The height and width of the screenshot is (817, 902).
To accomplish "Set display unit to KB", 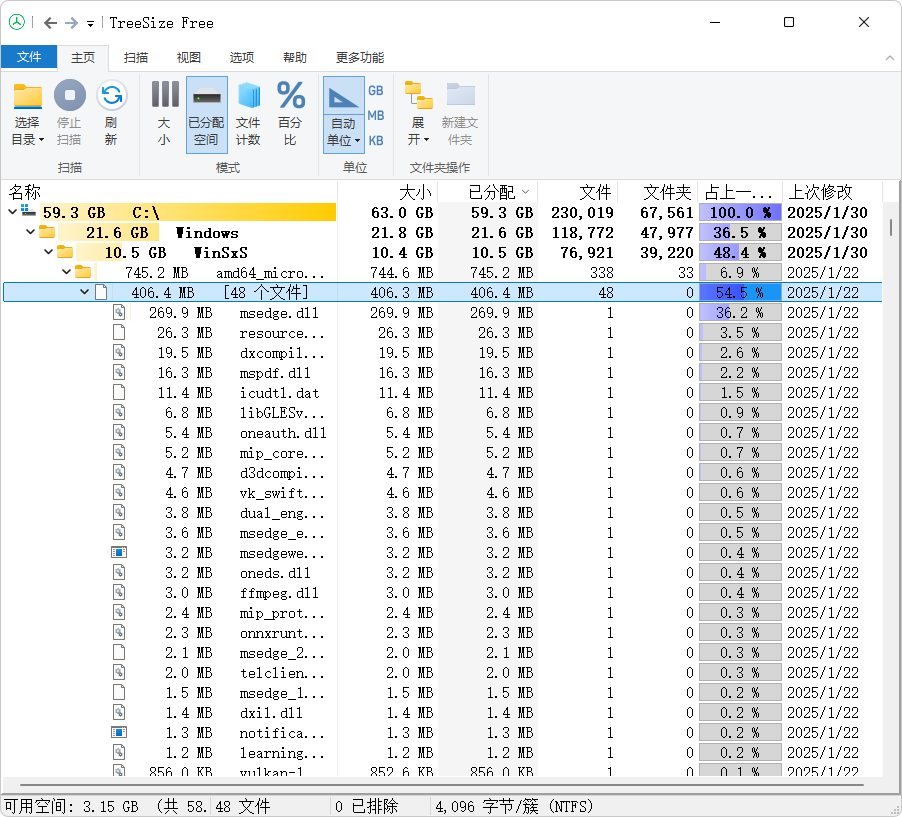I will pyautogui.click(x=376, y=140).
